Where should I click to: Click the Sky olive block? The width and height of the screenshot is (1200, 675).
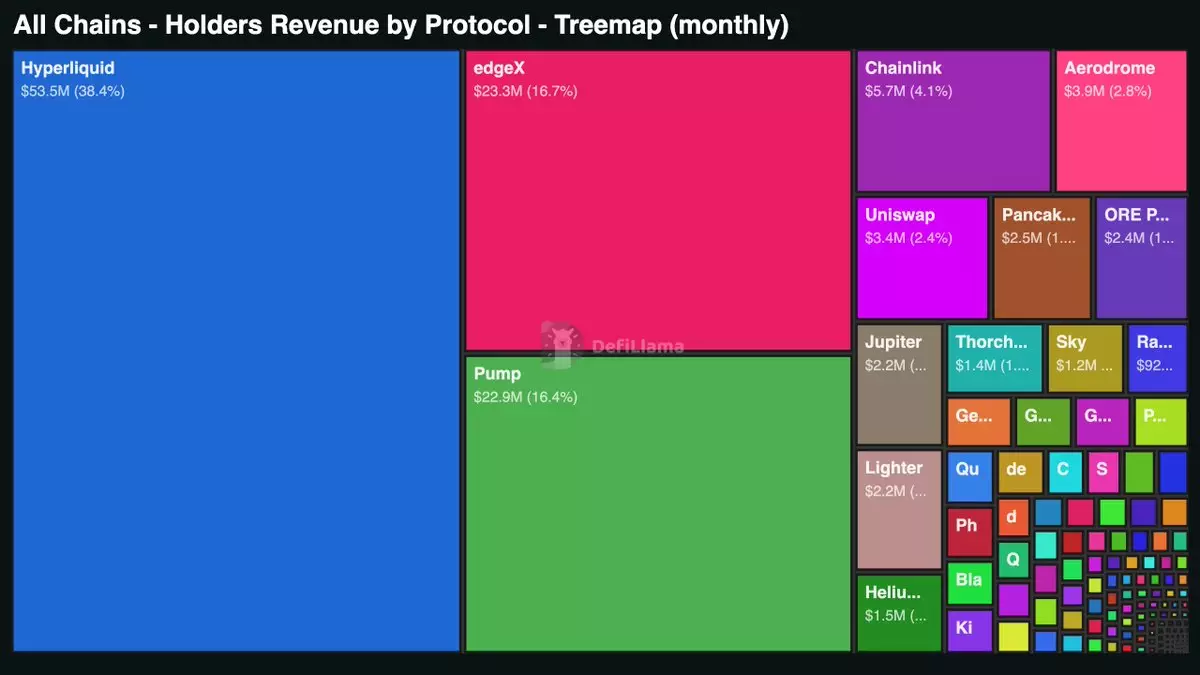click(x=1085, y=358)
